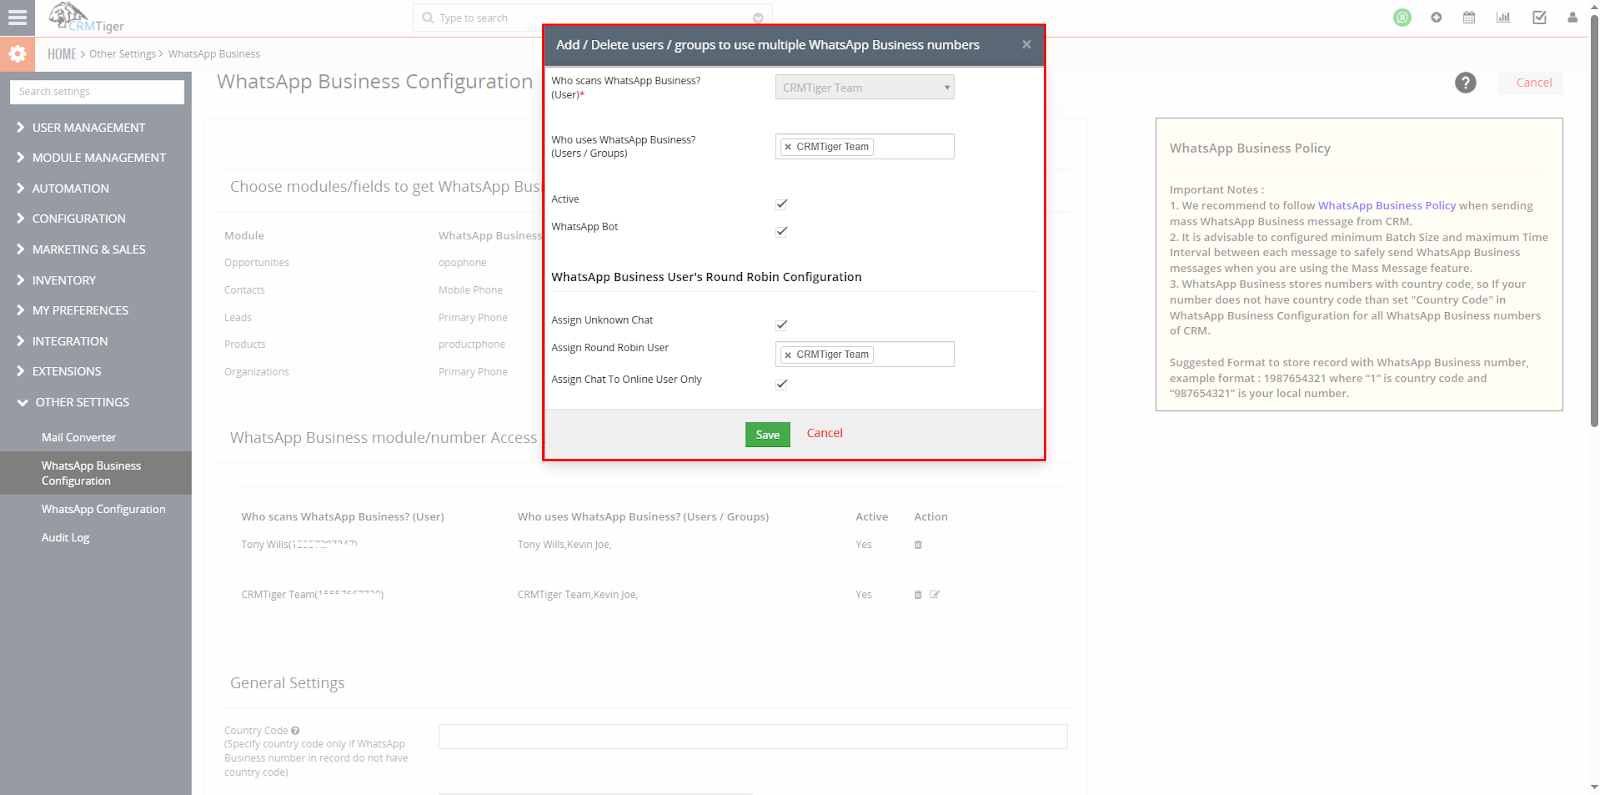This screenshot has height=795, width=1600.
Task: Collapse OTHER SETTINGS section
Action: (x=74, y=403)
